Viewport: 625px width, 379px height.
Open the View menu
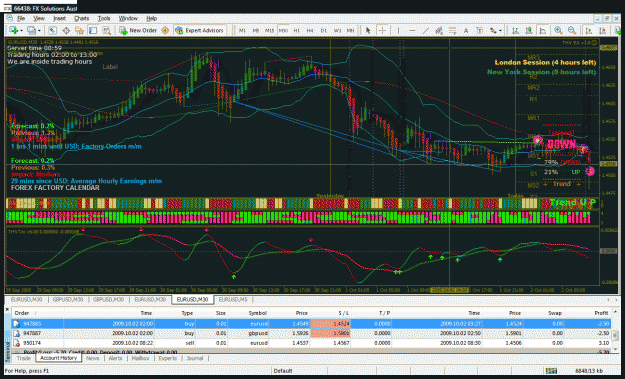[x=39, y=18]
